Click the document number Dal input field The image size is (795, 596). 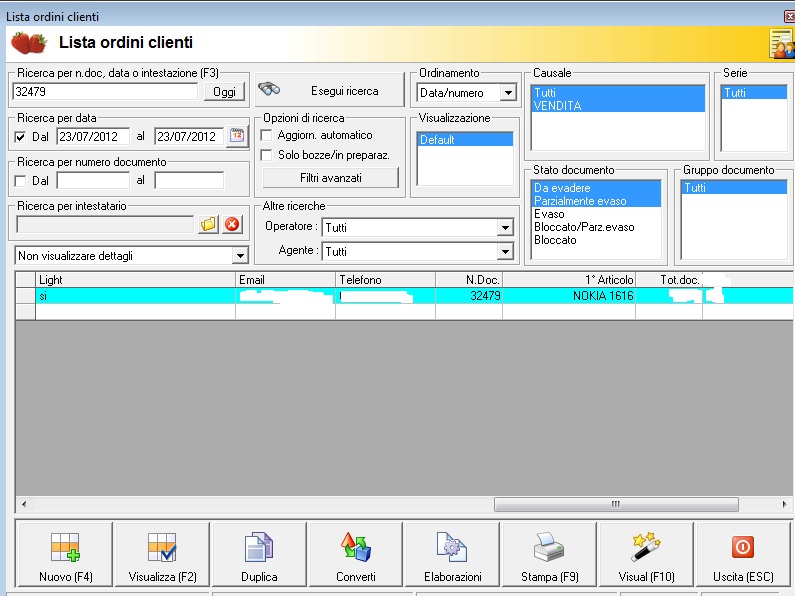[93, 180]
